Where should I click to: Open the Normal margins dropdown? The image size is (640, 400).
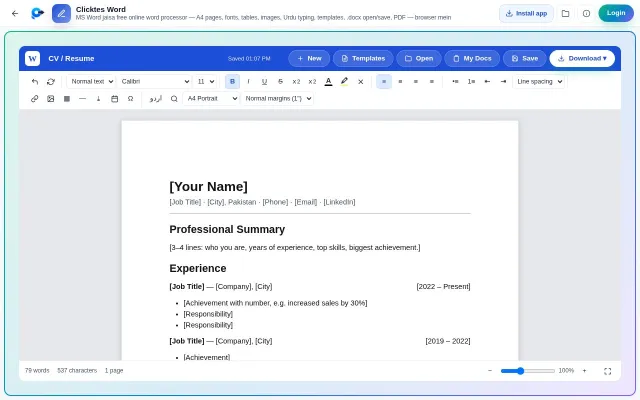point(278,99)
